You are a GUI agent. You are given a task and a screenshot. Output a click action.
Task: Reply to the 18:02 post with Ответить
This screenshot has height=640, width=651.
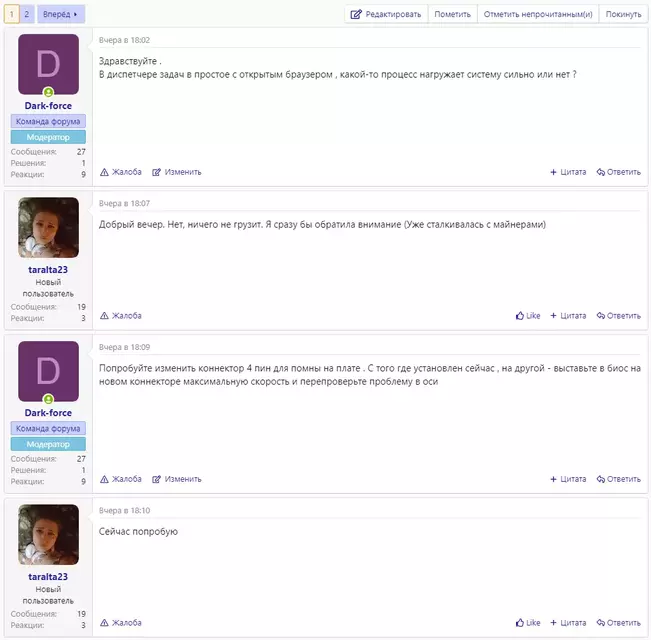619,172
